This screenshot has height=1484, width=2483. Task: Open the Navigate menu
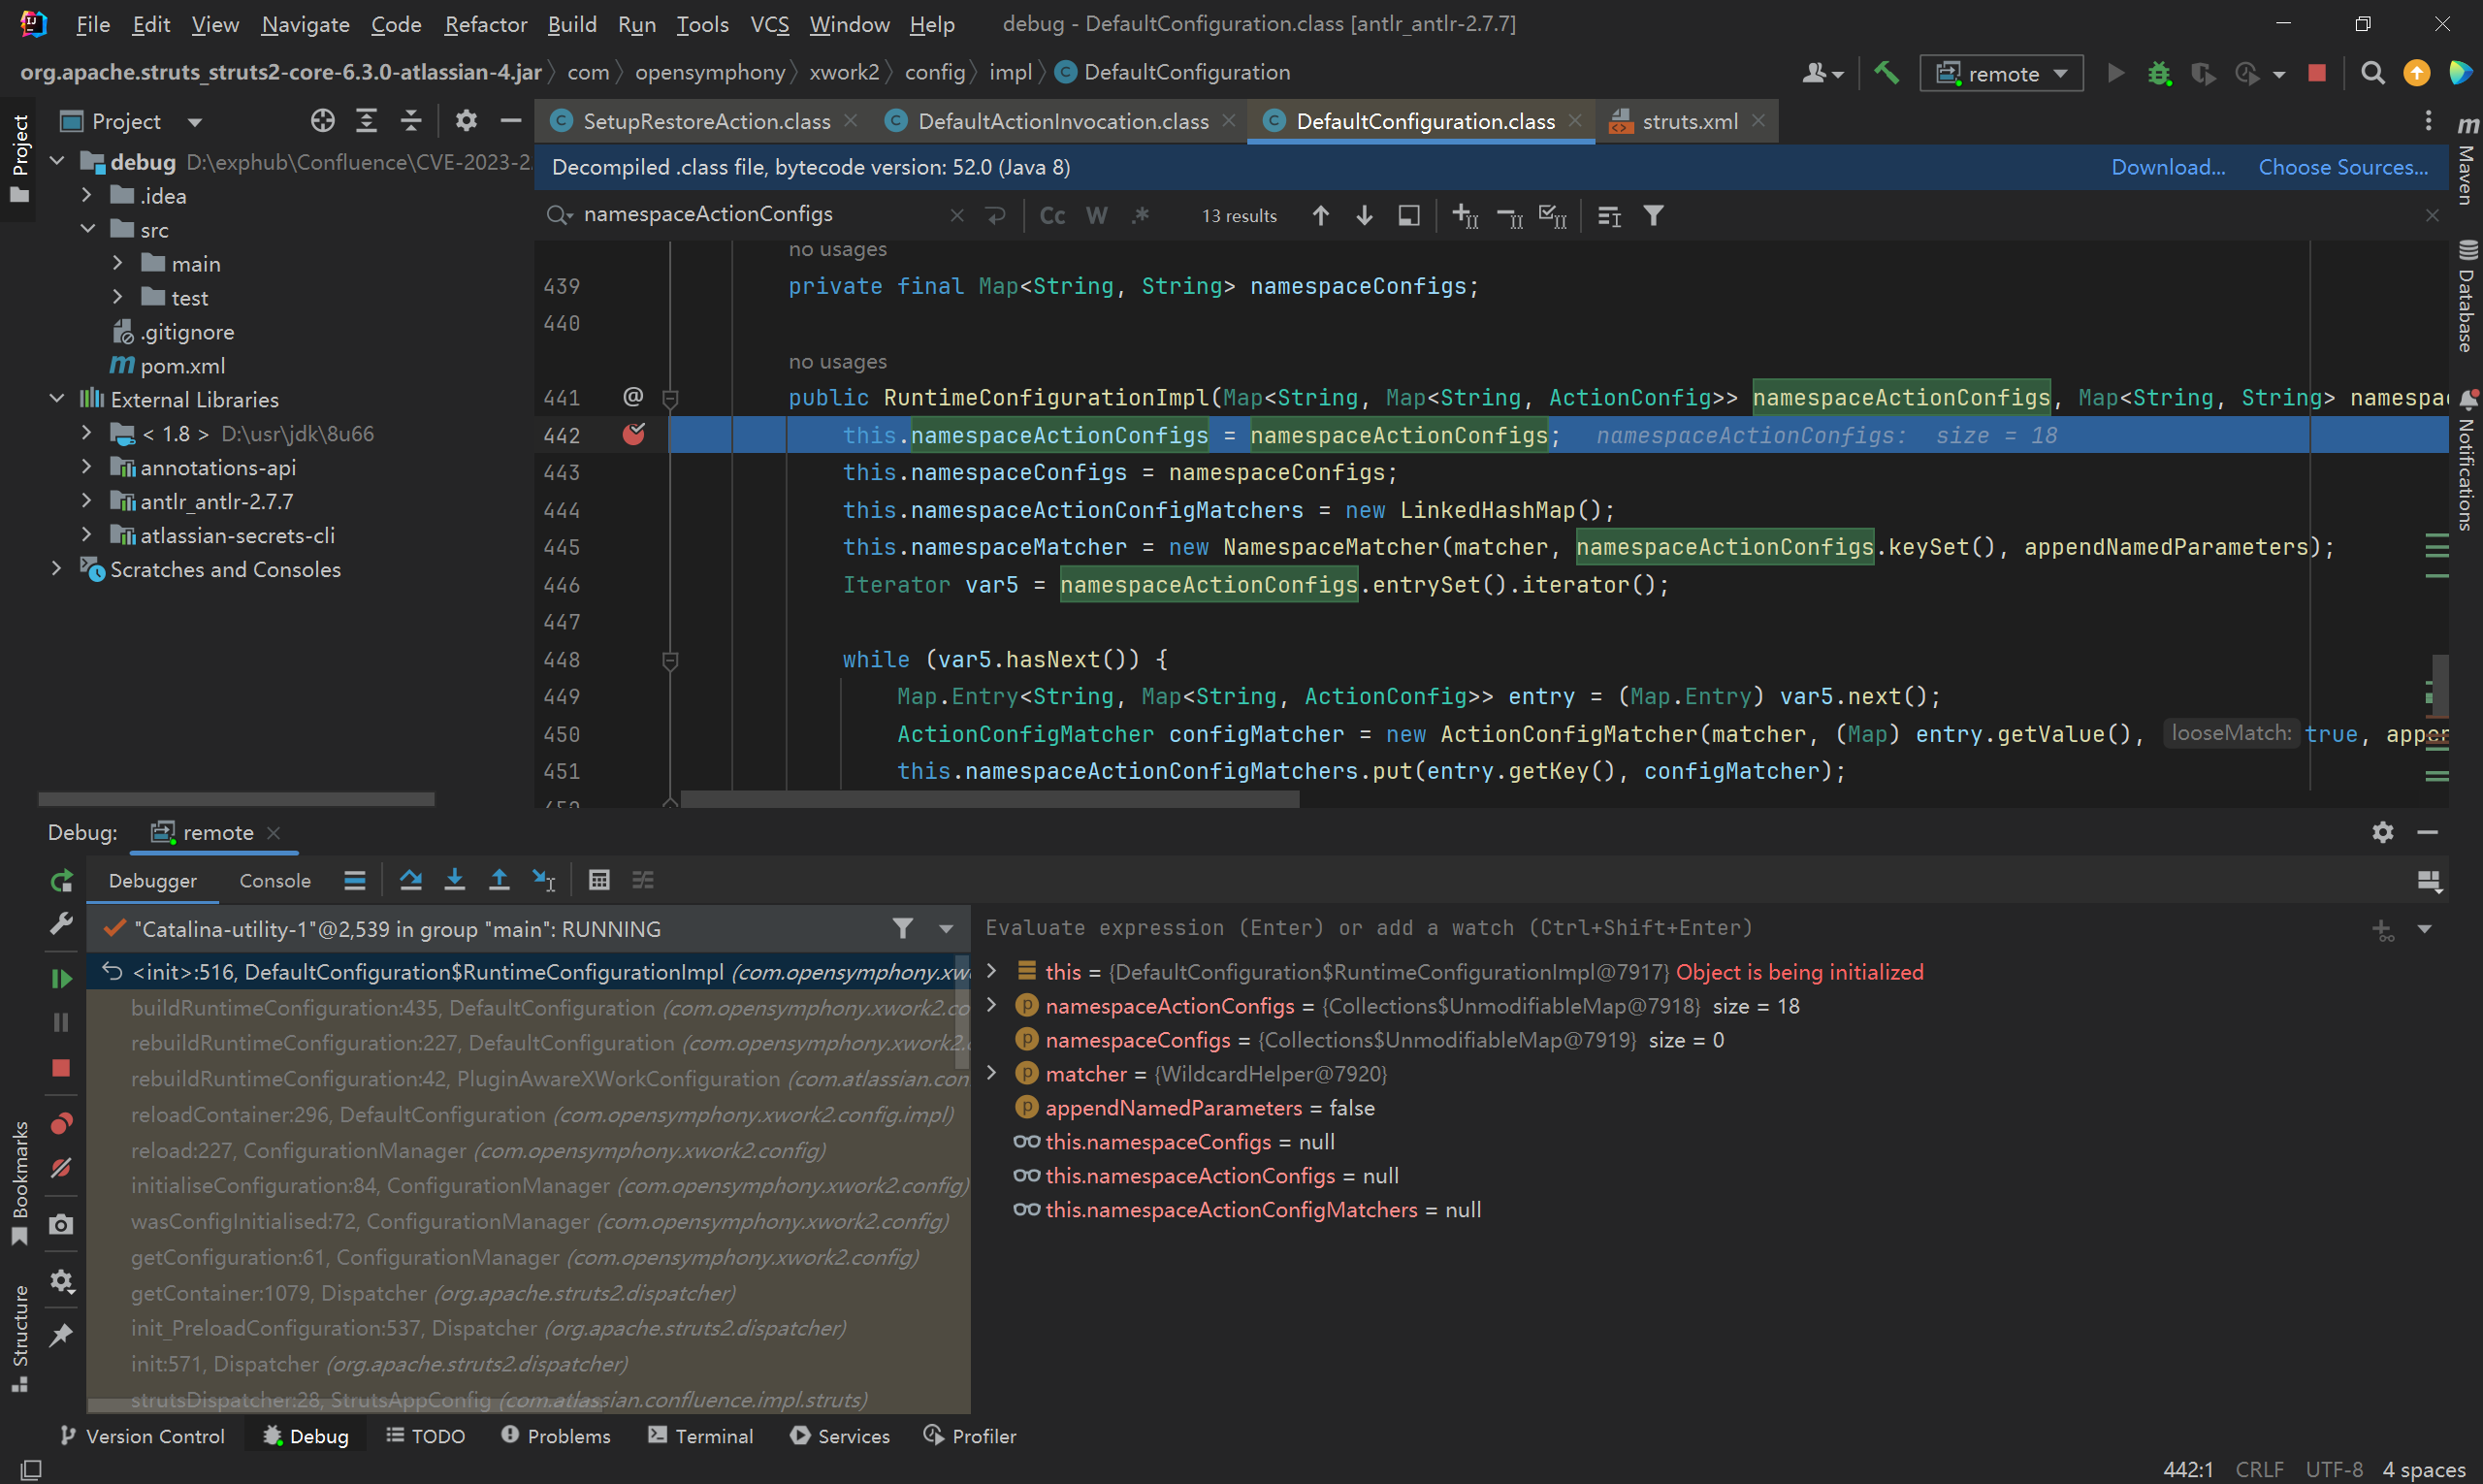(305, 24)
